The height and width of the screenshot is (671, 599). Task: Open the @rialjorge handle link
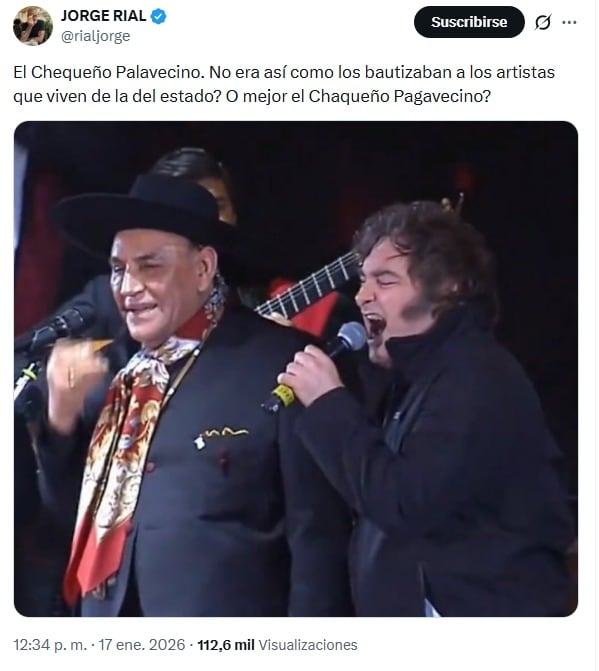(95, 36)
